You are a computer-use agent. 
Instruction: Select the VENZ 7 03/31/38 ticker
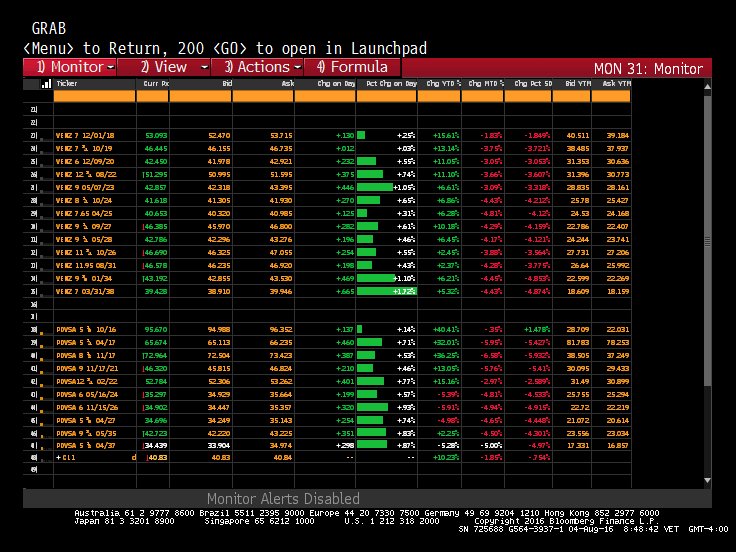click(x=85, y=291)
